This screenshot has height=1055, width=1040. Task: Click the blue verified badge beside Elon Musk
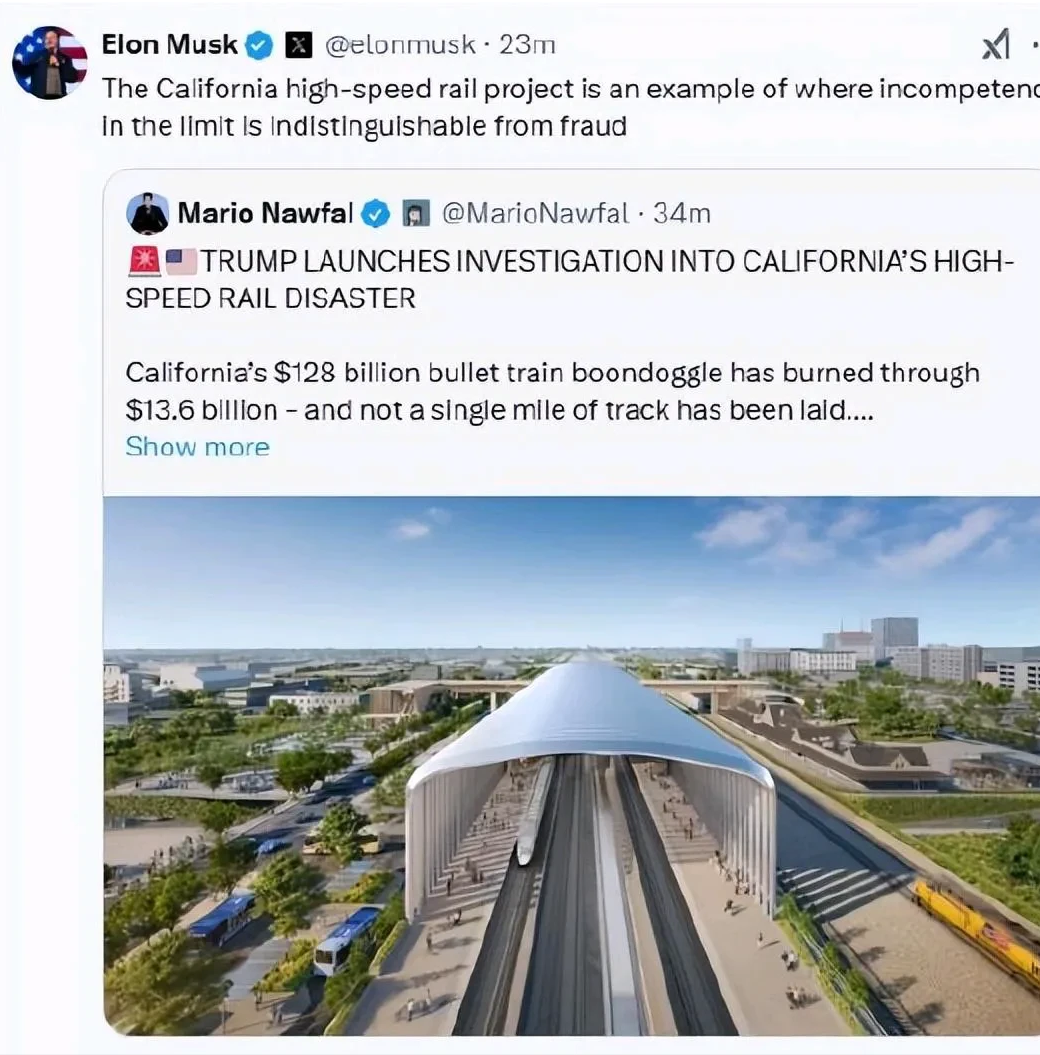pyautogui.click(x=259, y=45)
